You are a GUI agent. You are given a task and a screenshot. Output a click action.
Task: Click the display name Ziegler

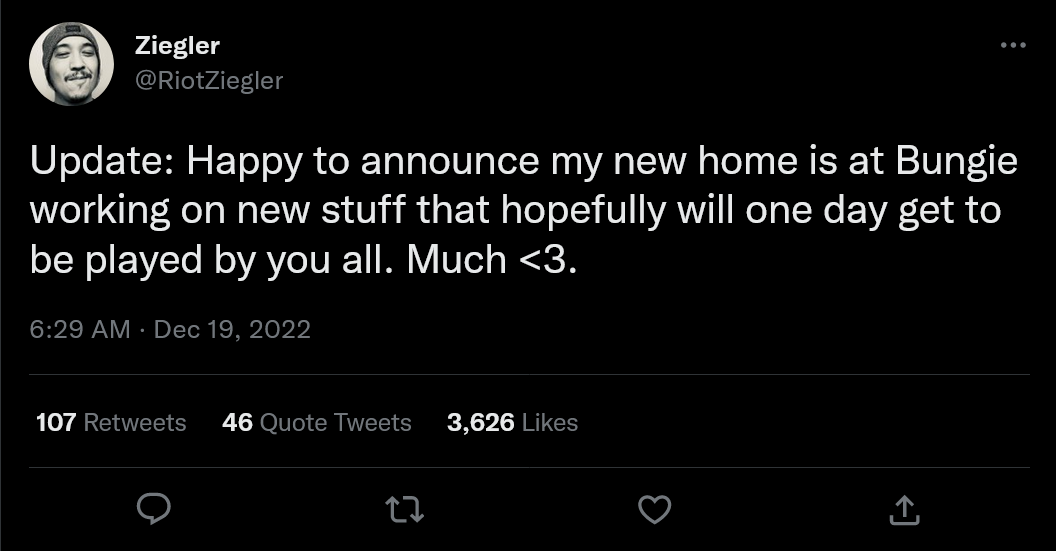pos(177,45)
